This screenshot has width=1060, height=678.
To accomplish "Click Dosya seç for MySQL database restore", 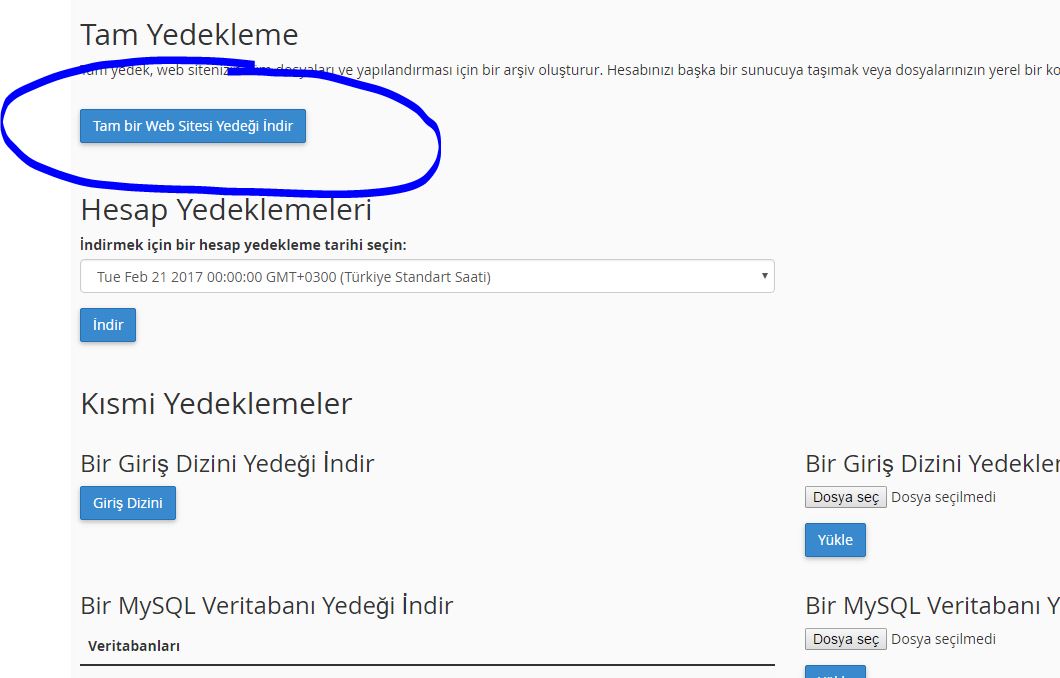I will pyautogui.click(x=845, y=639).
